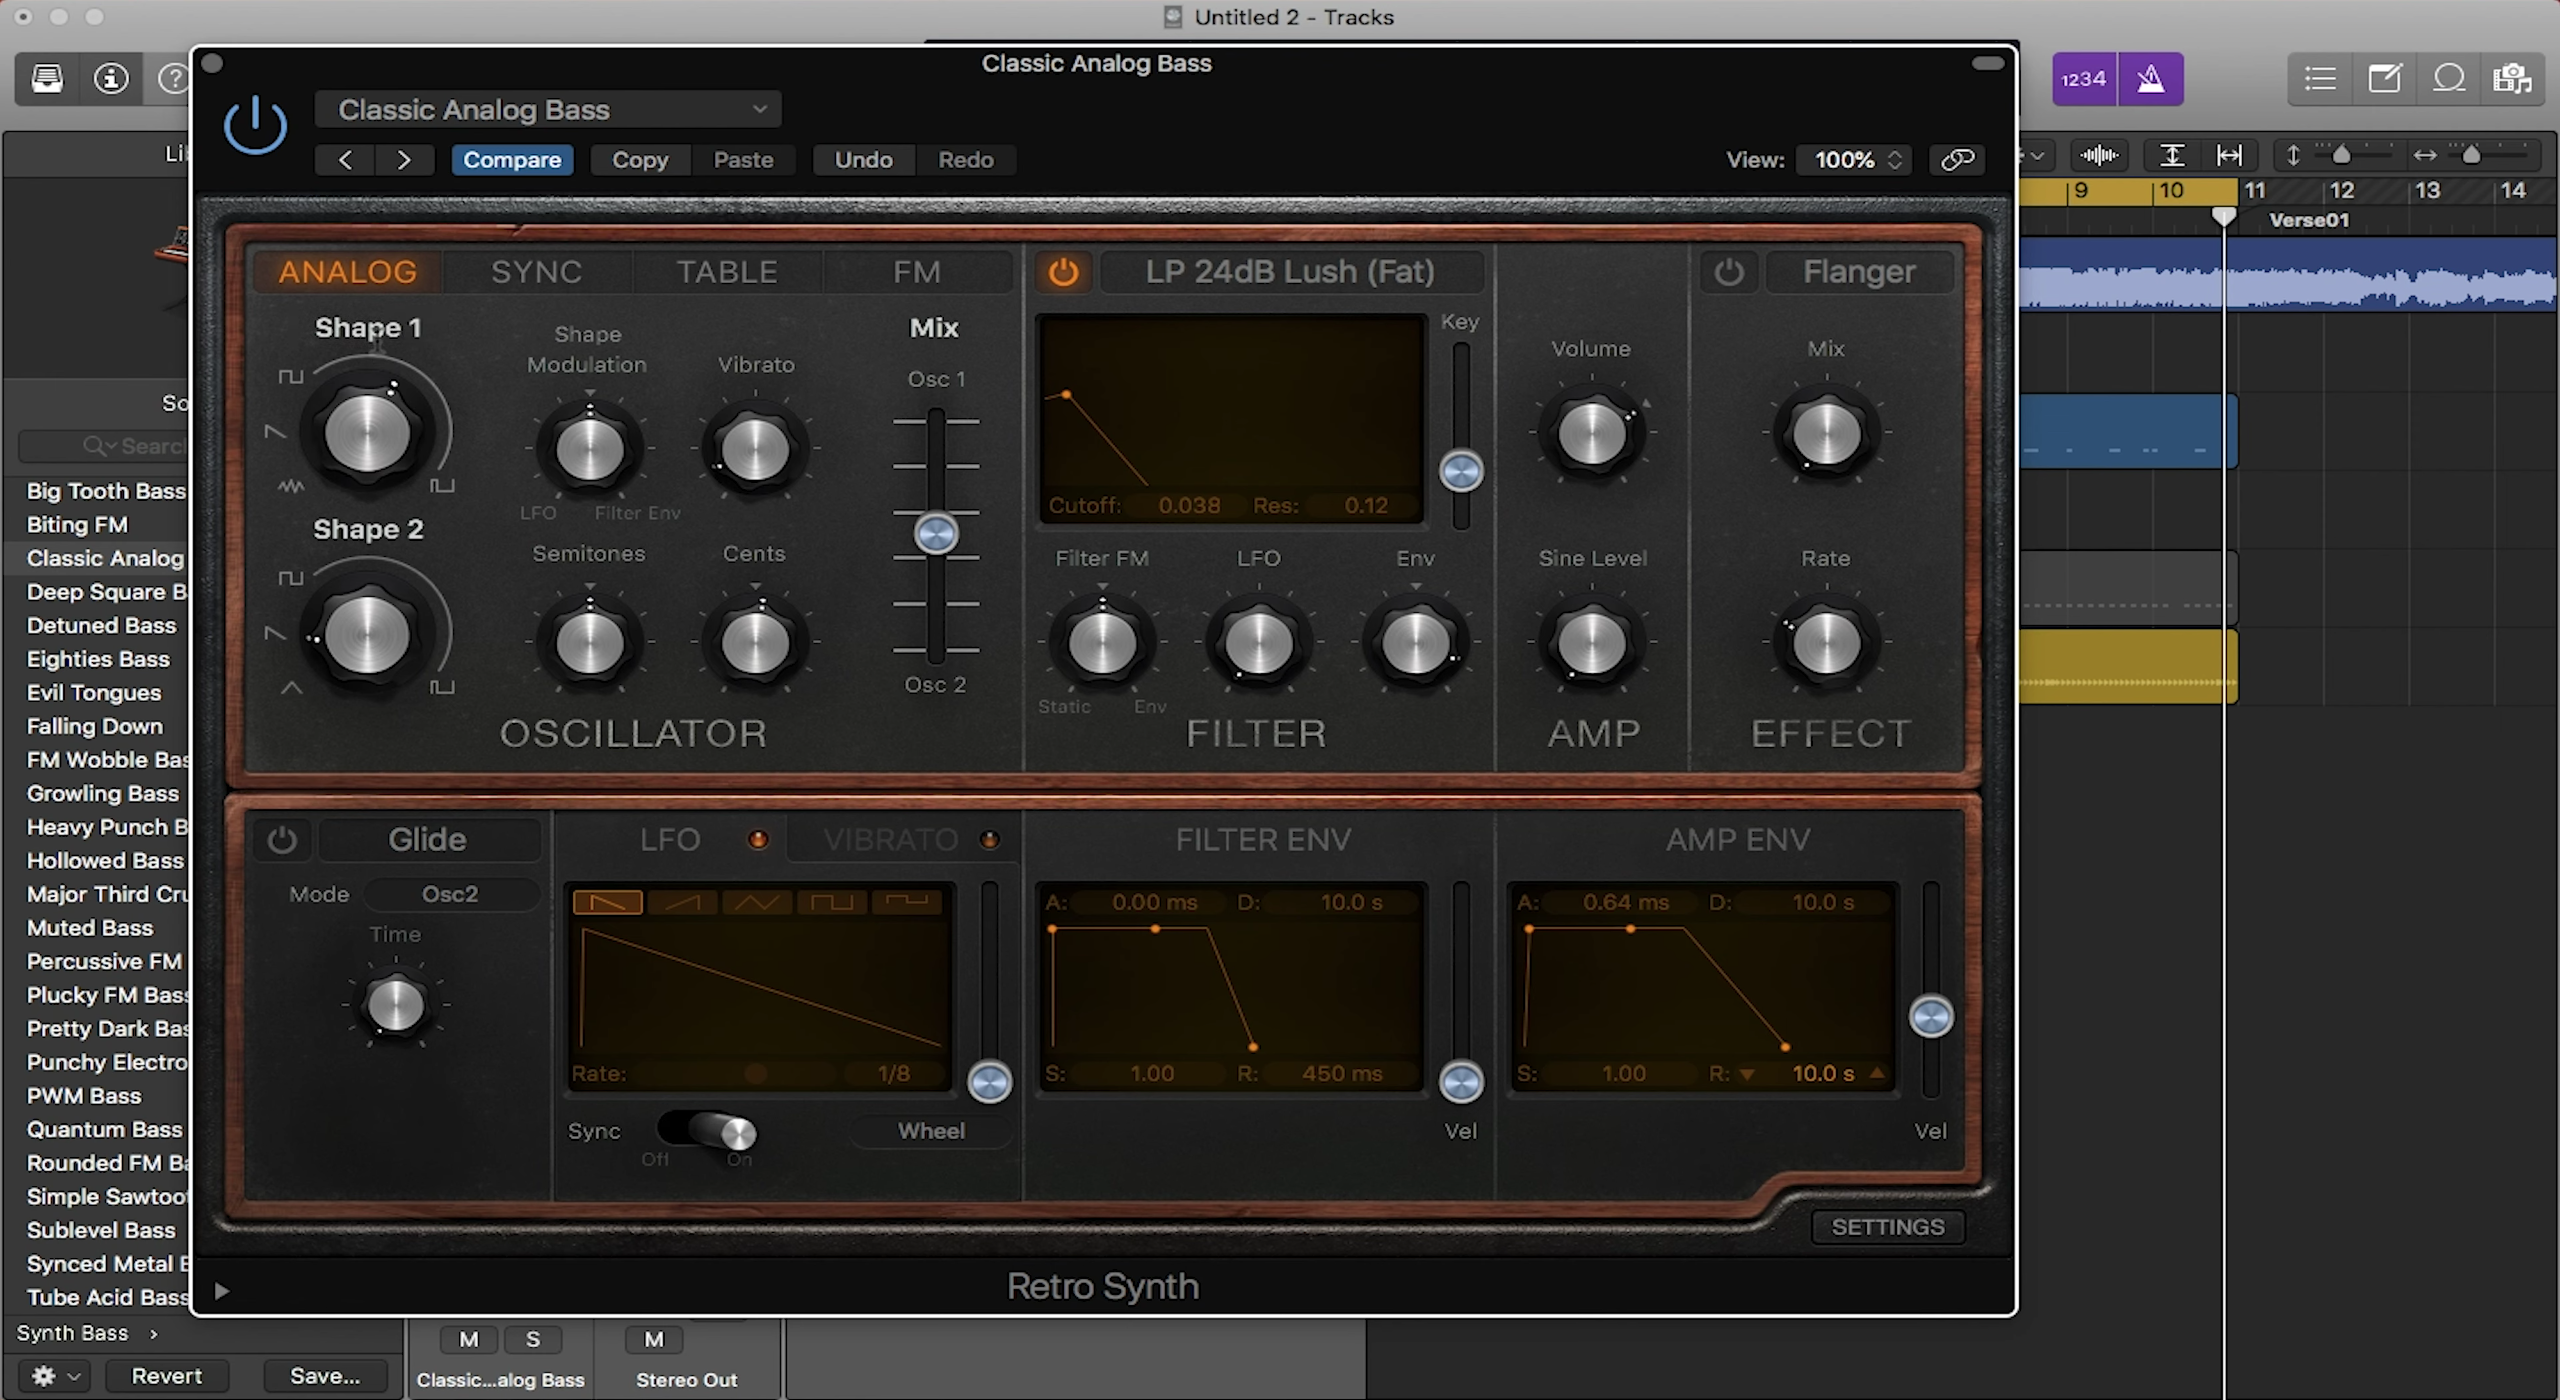Open the media Browsers button
Image resolution: width=2560 pixels, height=1400 pixels.
point(2511,79)
